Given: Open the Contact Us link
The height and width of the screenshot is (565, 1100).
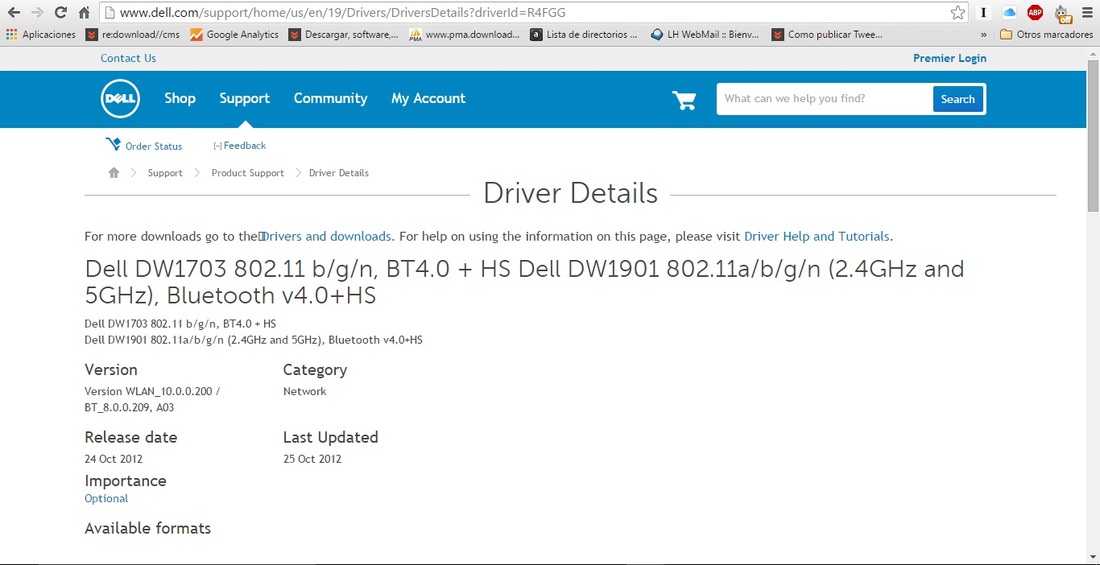Looking at the screenshot, I should tap(128, 58).
